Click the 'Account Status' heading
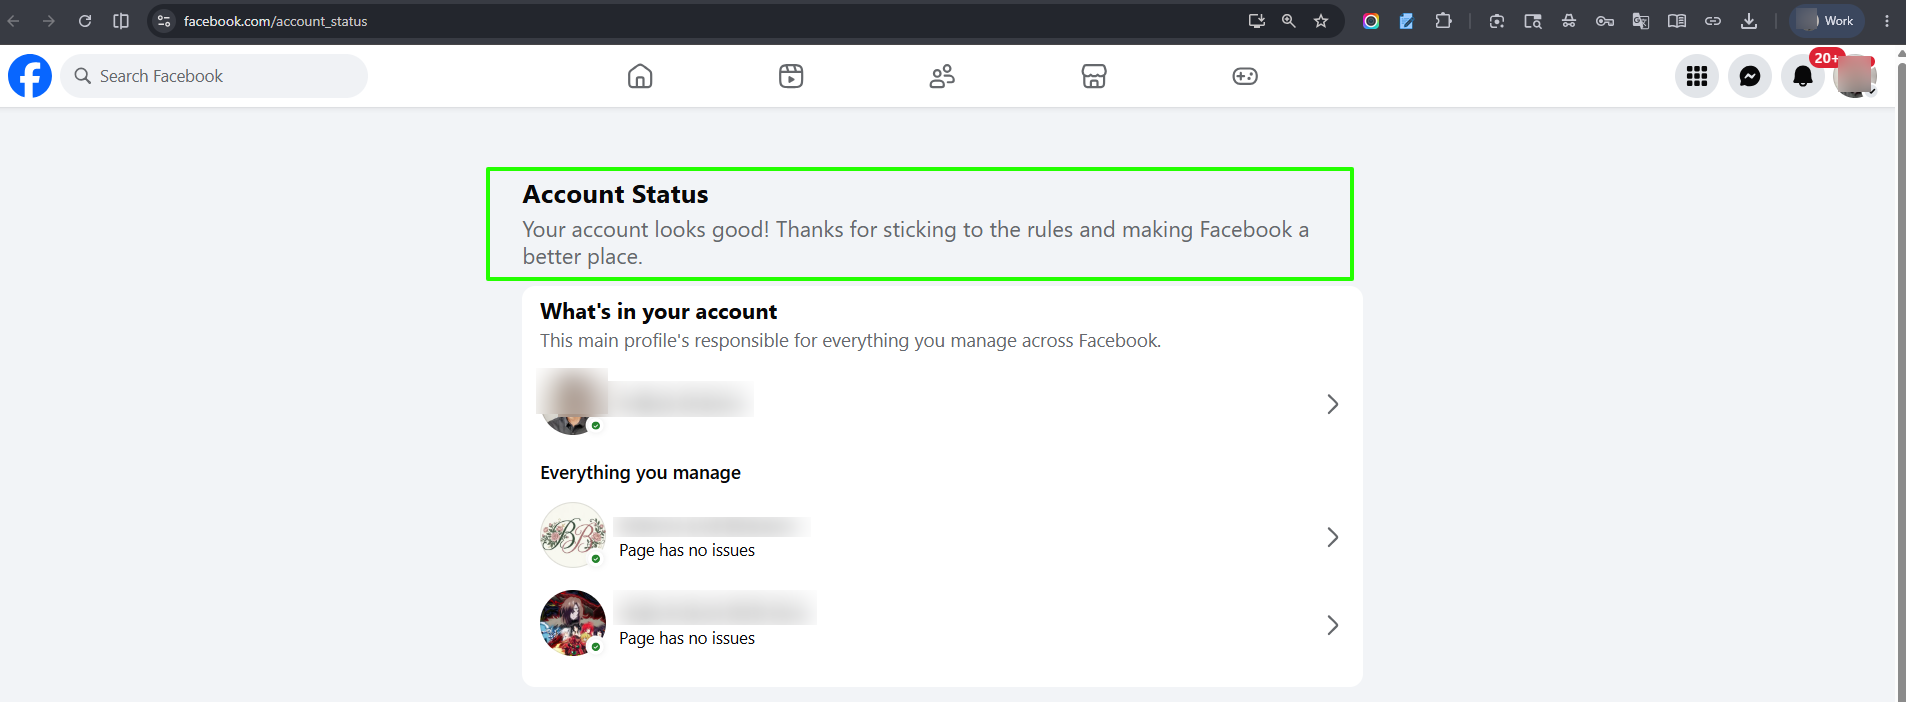The height and width of the screenshot is (702, 1906). (x=615, y=194)
